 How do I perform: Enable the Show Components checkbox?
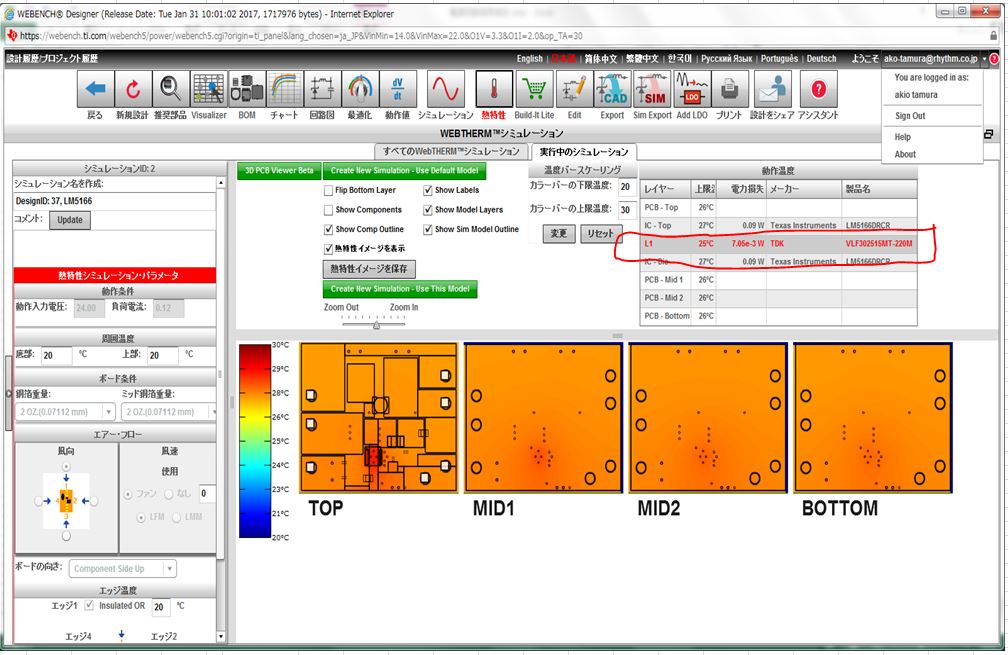click(328, 210)
